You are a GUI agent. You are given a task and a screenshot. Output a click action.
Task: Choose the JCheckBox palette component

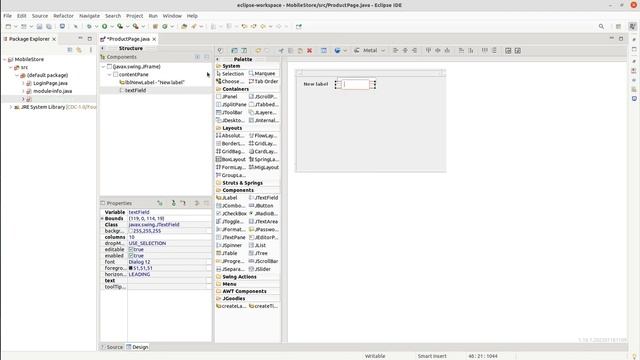point(231,213)
